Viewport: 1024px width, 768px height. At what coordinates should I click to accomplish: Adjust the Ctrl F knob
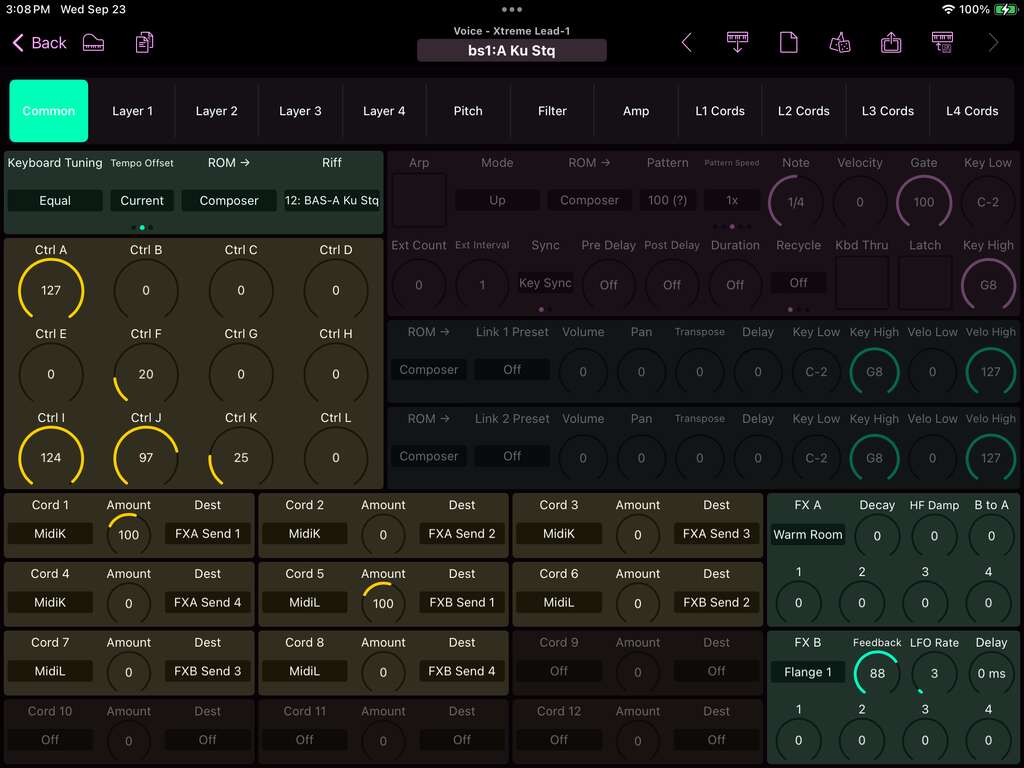[x=146, y=374]
